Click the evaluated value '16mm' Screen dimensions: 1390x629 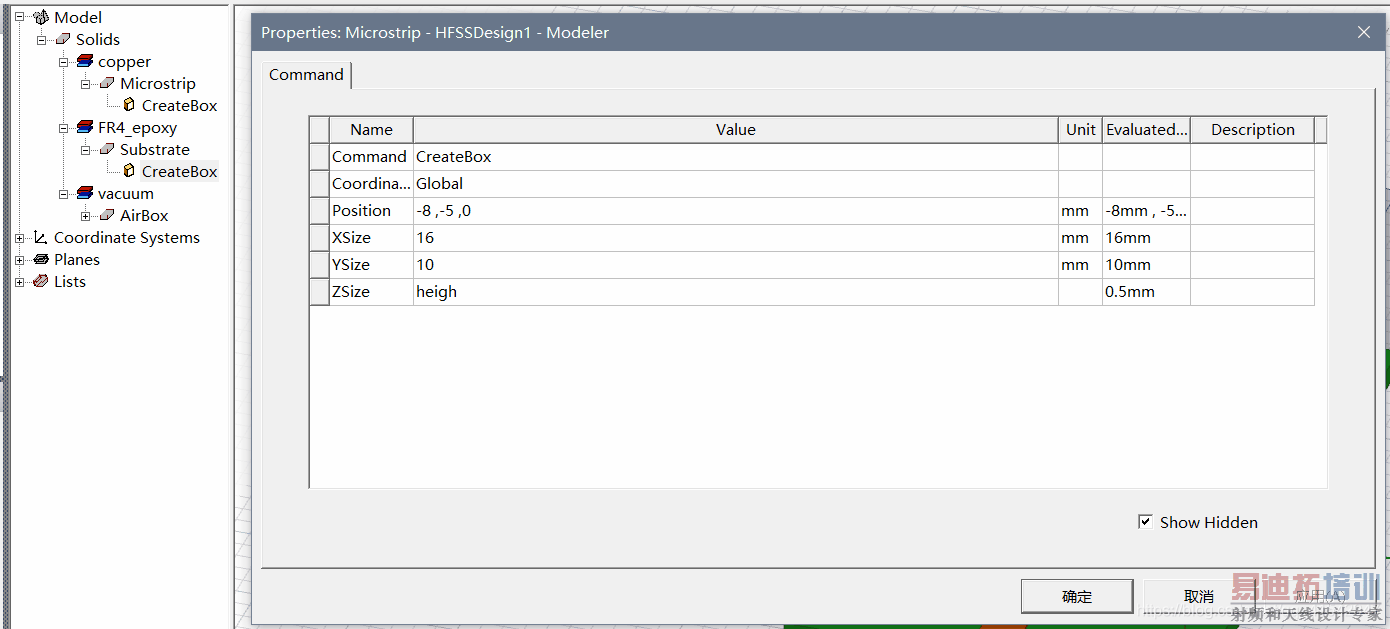tap(1146, 238)
